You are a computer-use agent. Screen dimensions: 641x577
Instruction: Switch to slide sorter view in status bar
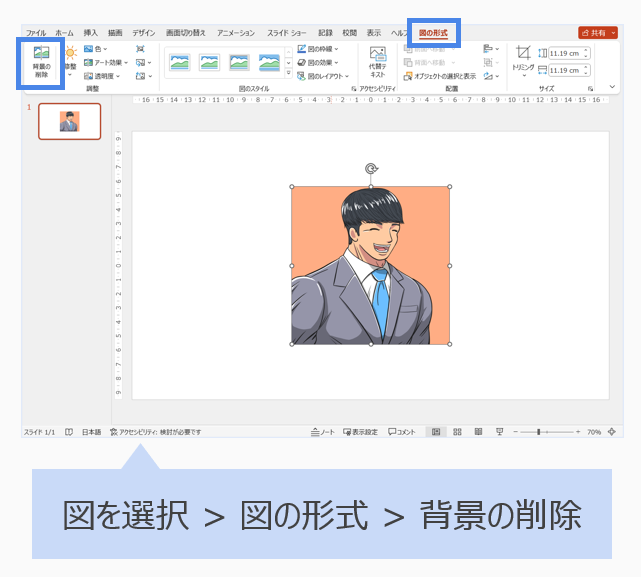click(457, 432)
